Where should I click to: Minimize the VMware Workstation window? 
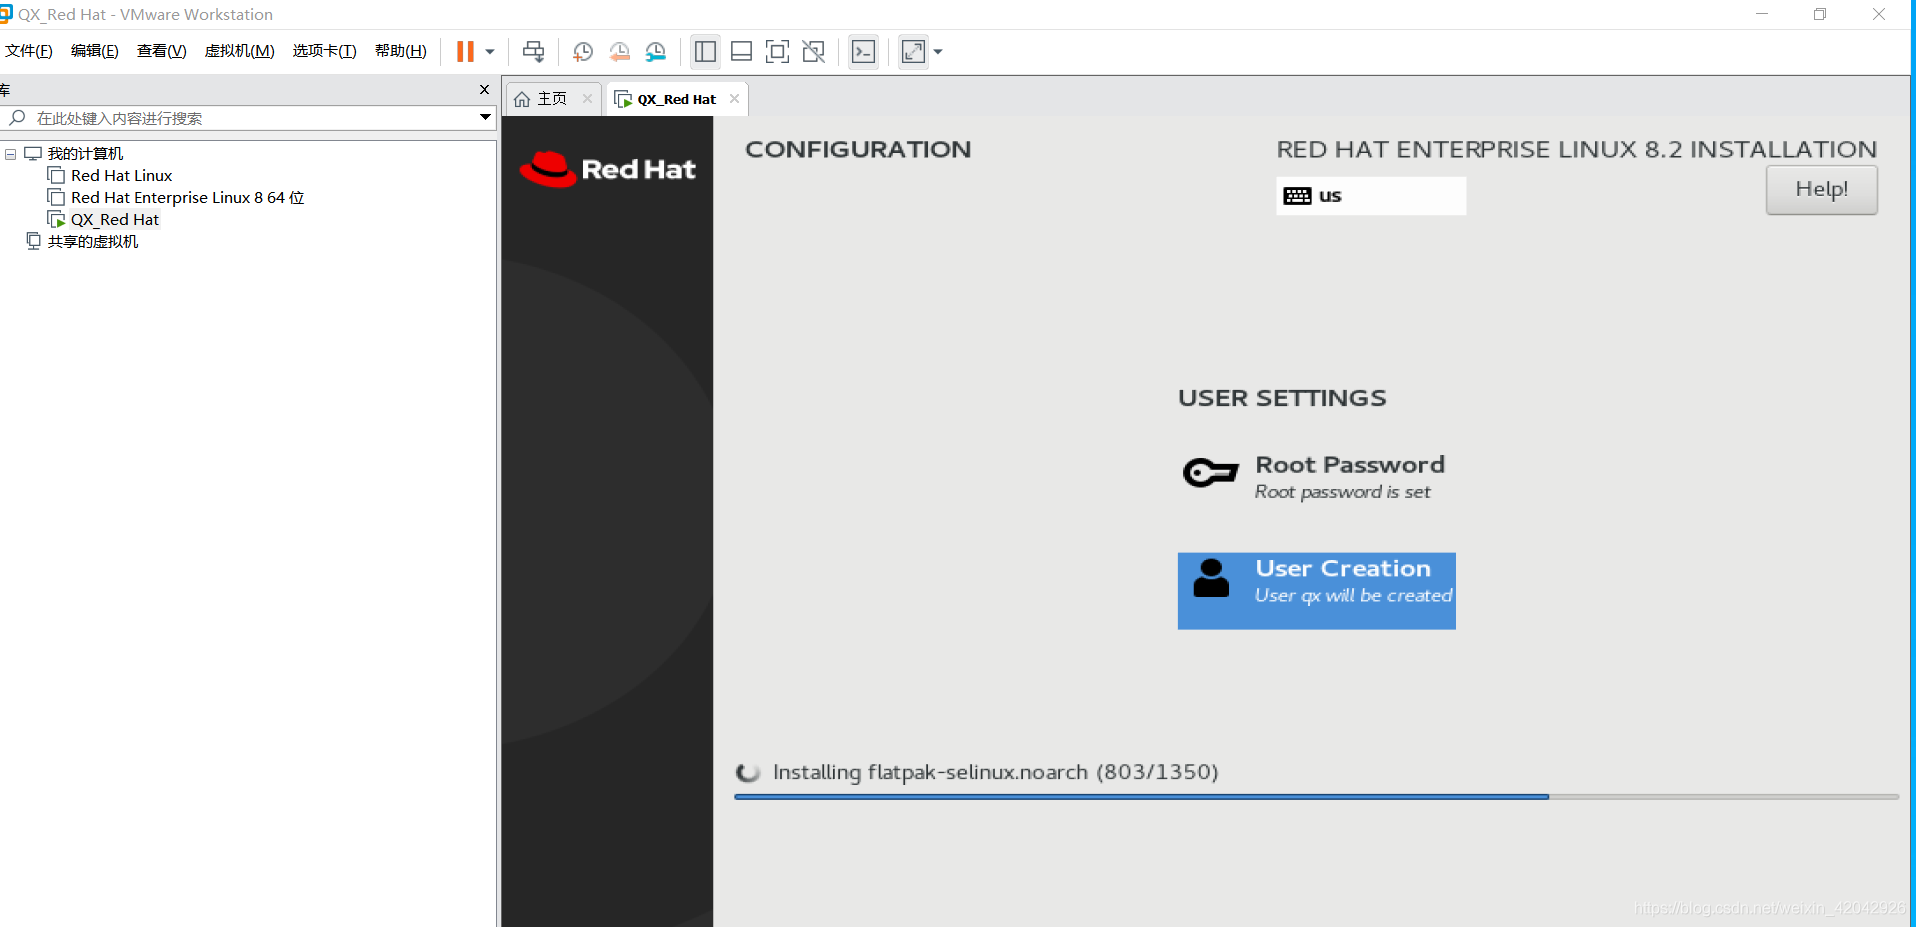1762,14
